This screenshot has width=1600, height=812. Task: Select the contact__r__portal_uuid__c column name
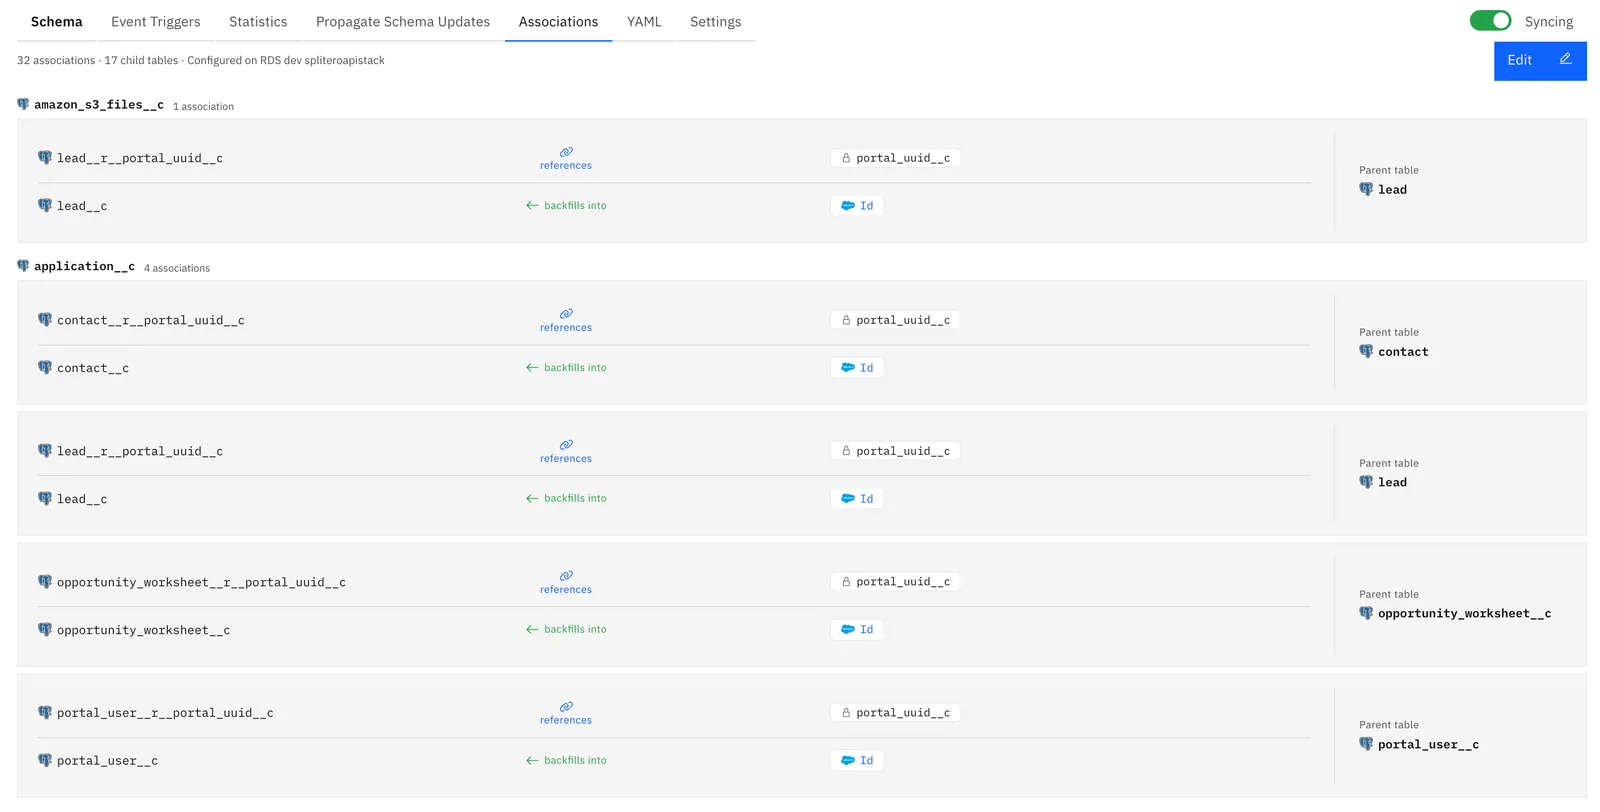[151, 321]
